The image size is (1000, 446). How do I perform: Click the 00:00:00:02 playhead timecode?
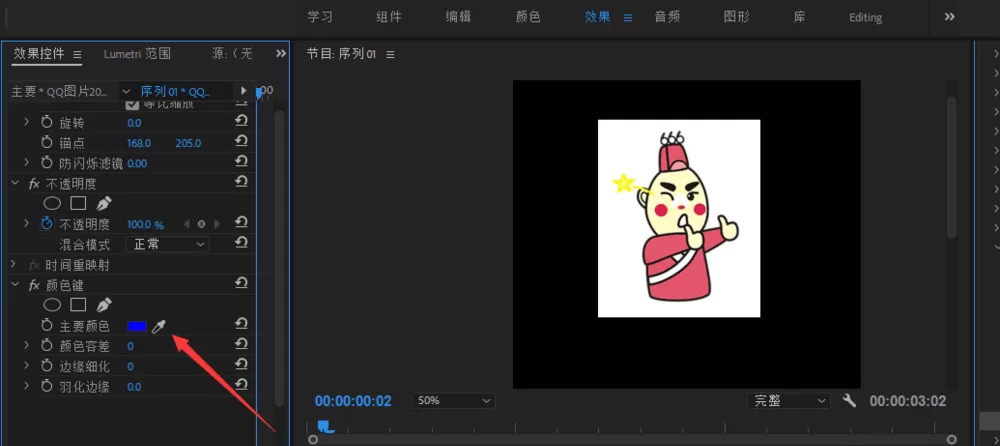point(353,401)
